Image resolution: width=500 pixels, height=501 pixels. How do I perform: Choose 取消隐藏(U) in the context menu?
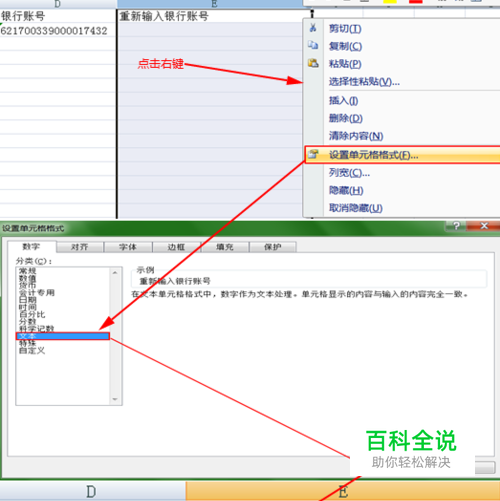coord(356,208)
